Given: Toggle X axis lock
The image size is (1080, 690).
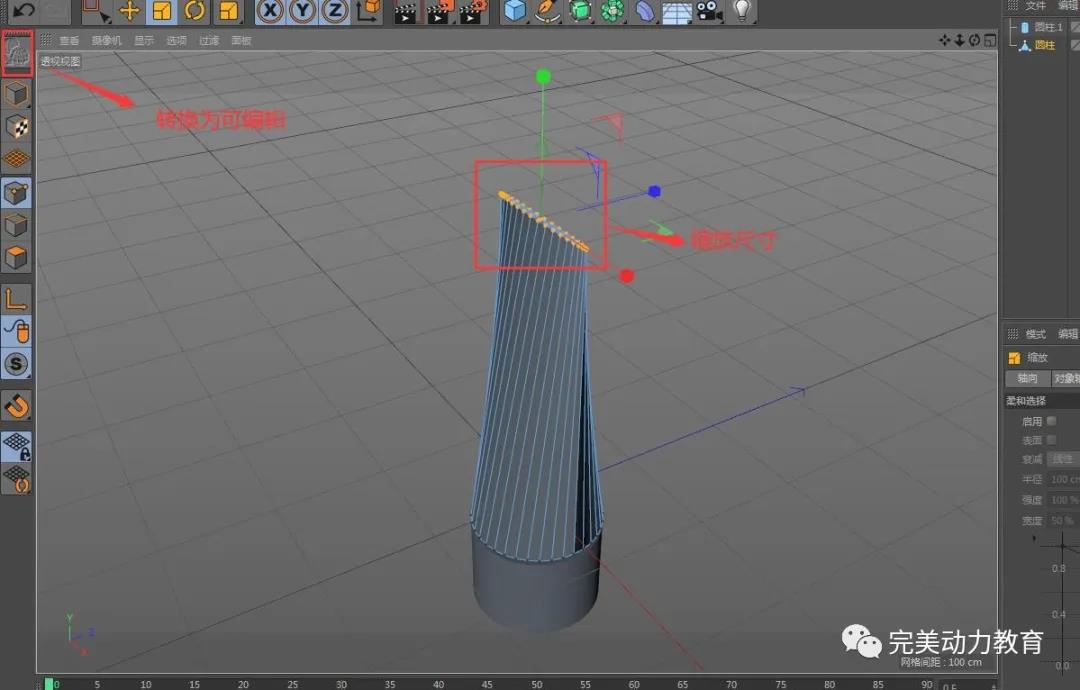Looking at the screenshot, I should [x=269, y=11].
